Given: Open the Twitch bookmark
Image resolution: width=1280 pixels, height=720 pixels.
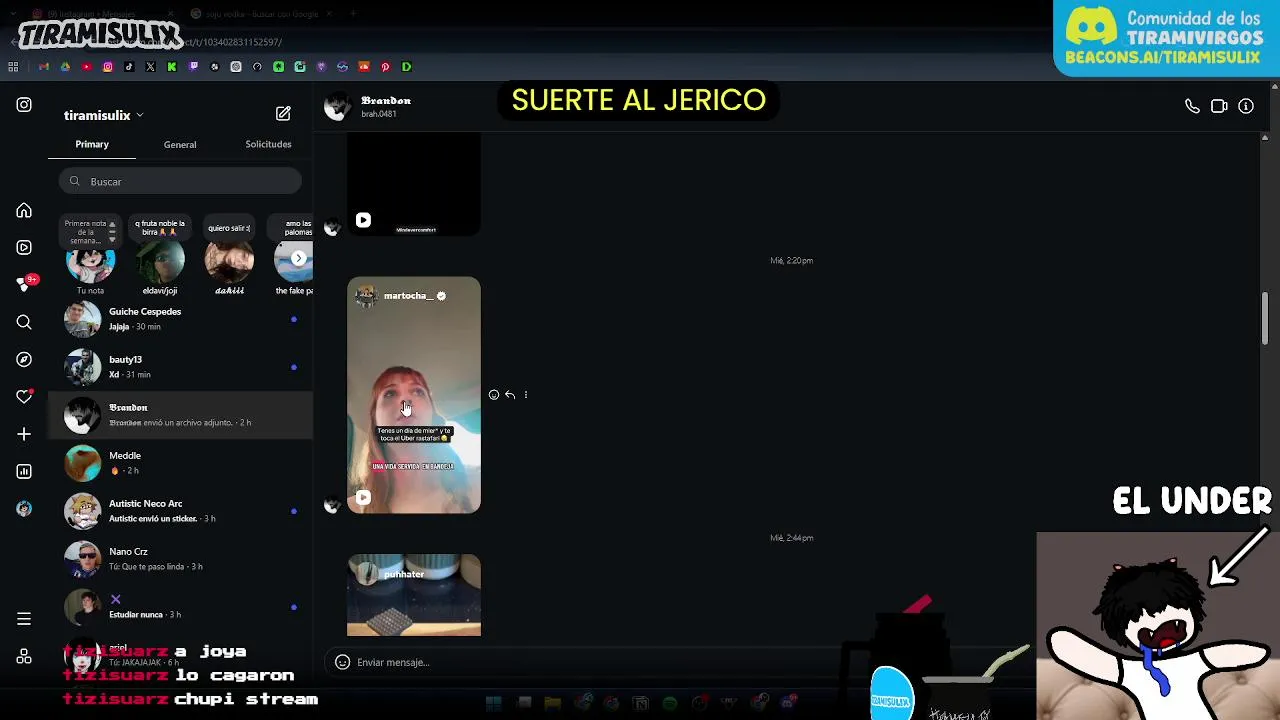Looking at the screenshot, I should point(193,67).
